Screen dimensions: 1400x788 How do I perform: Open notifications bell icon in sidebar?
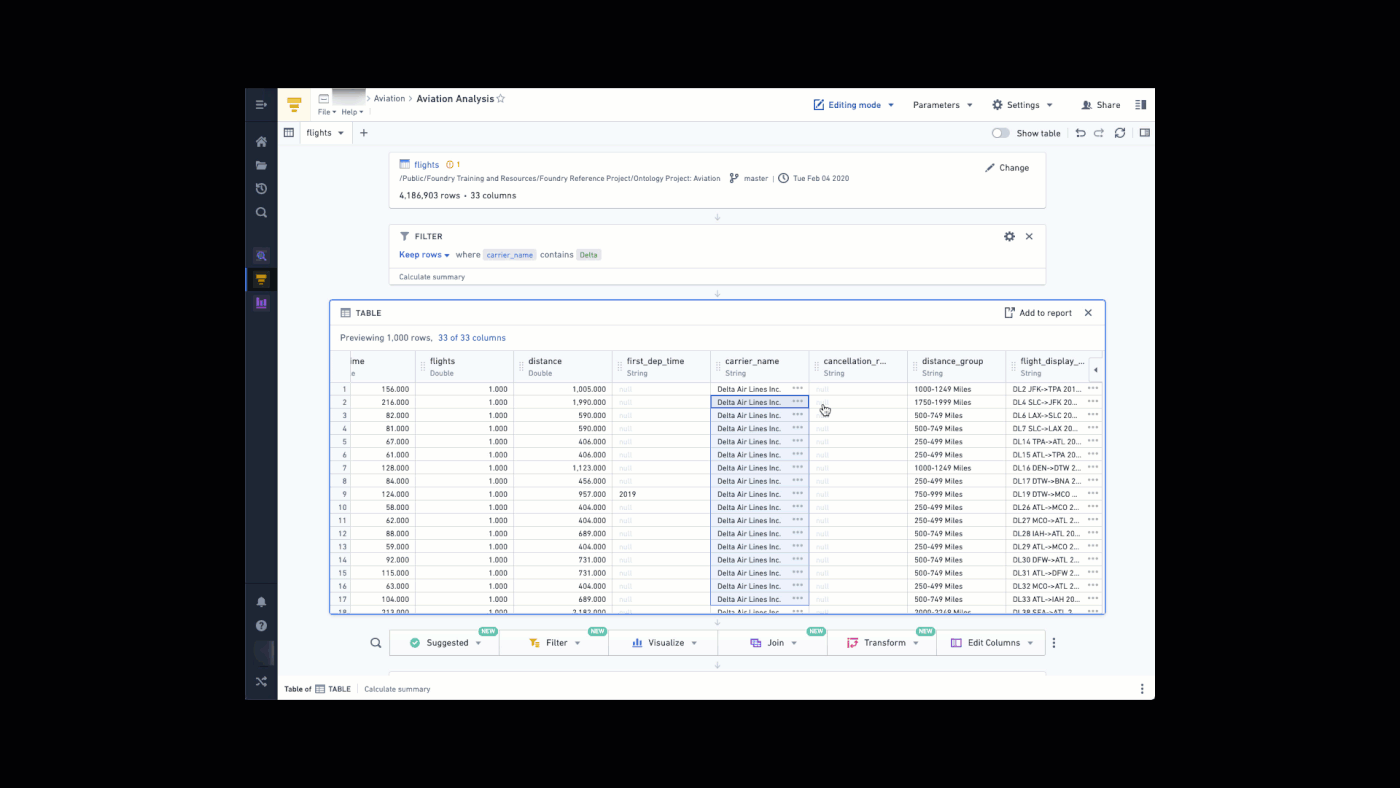pyautogui.click(x=261, y=602)
